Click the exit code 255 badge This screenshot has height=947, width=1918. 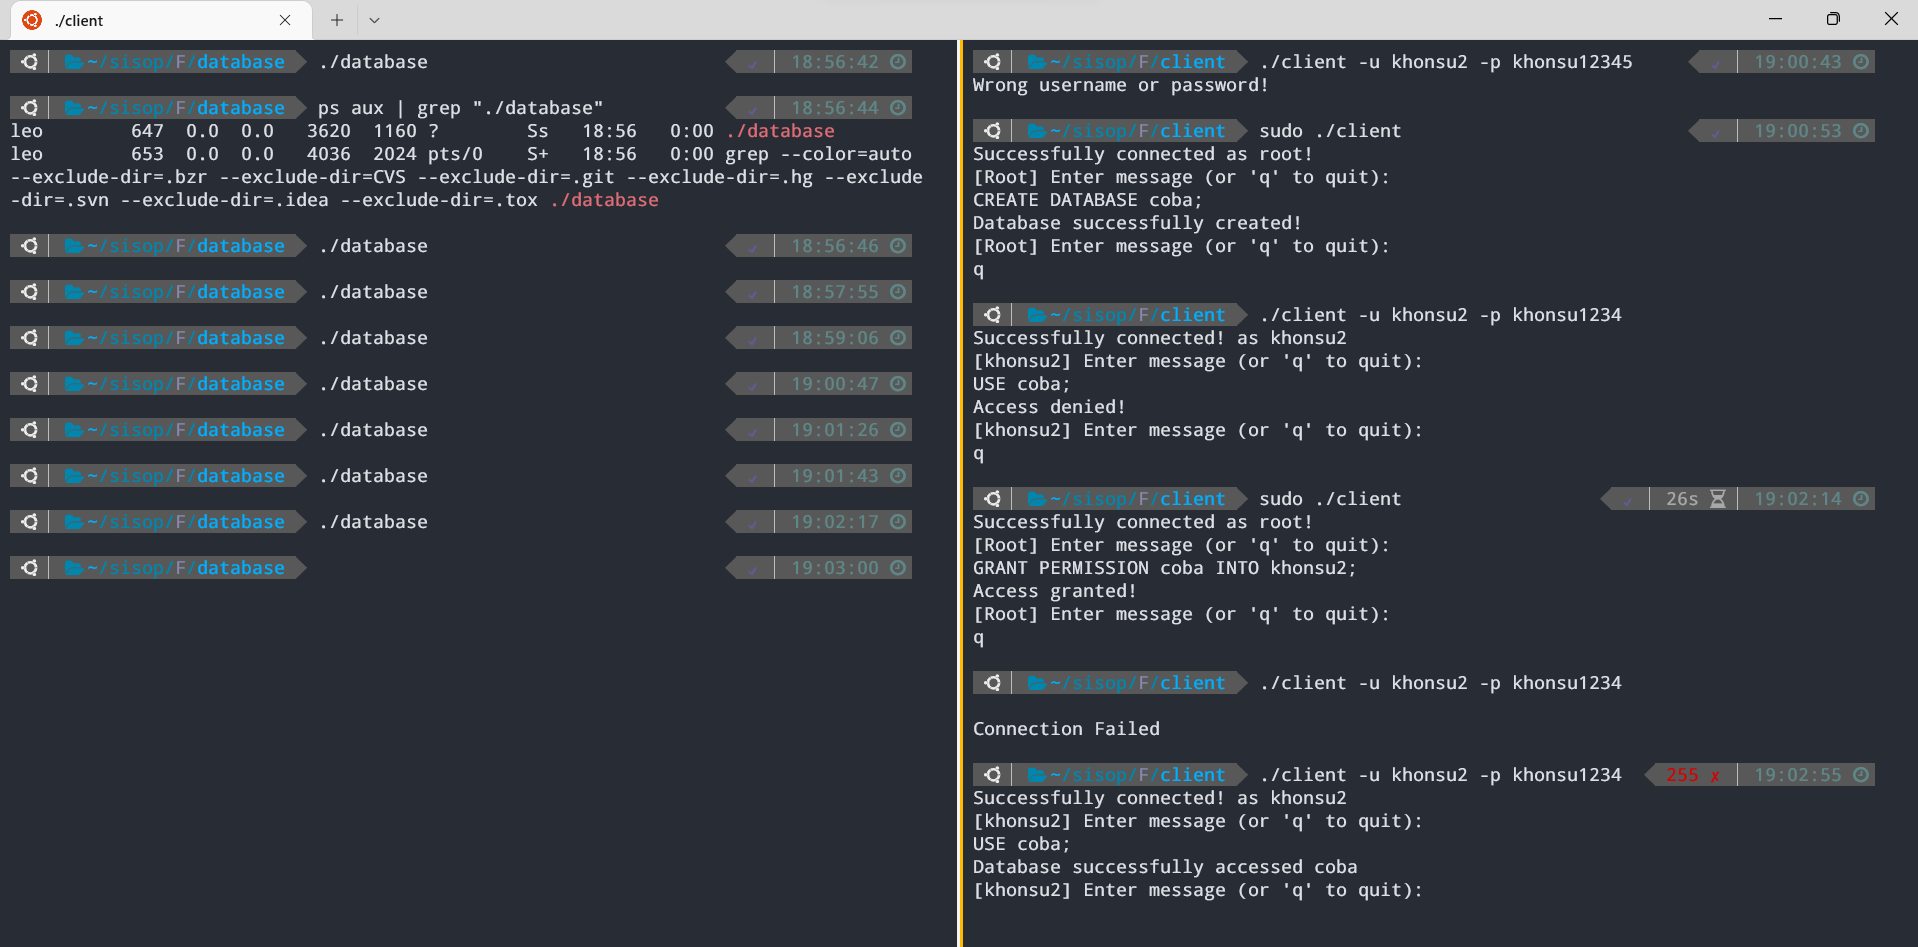point(1683,774)
